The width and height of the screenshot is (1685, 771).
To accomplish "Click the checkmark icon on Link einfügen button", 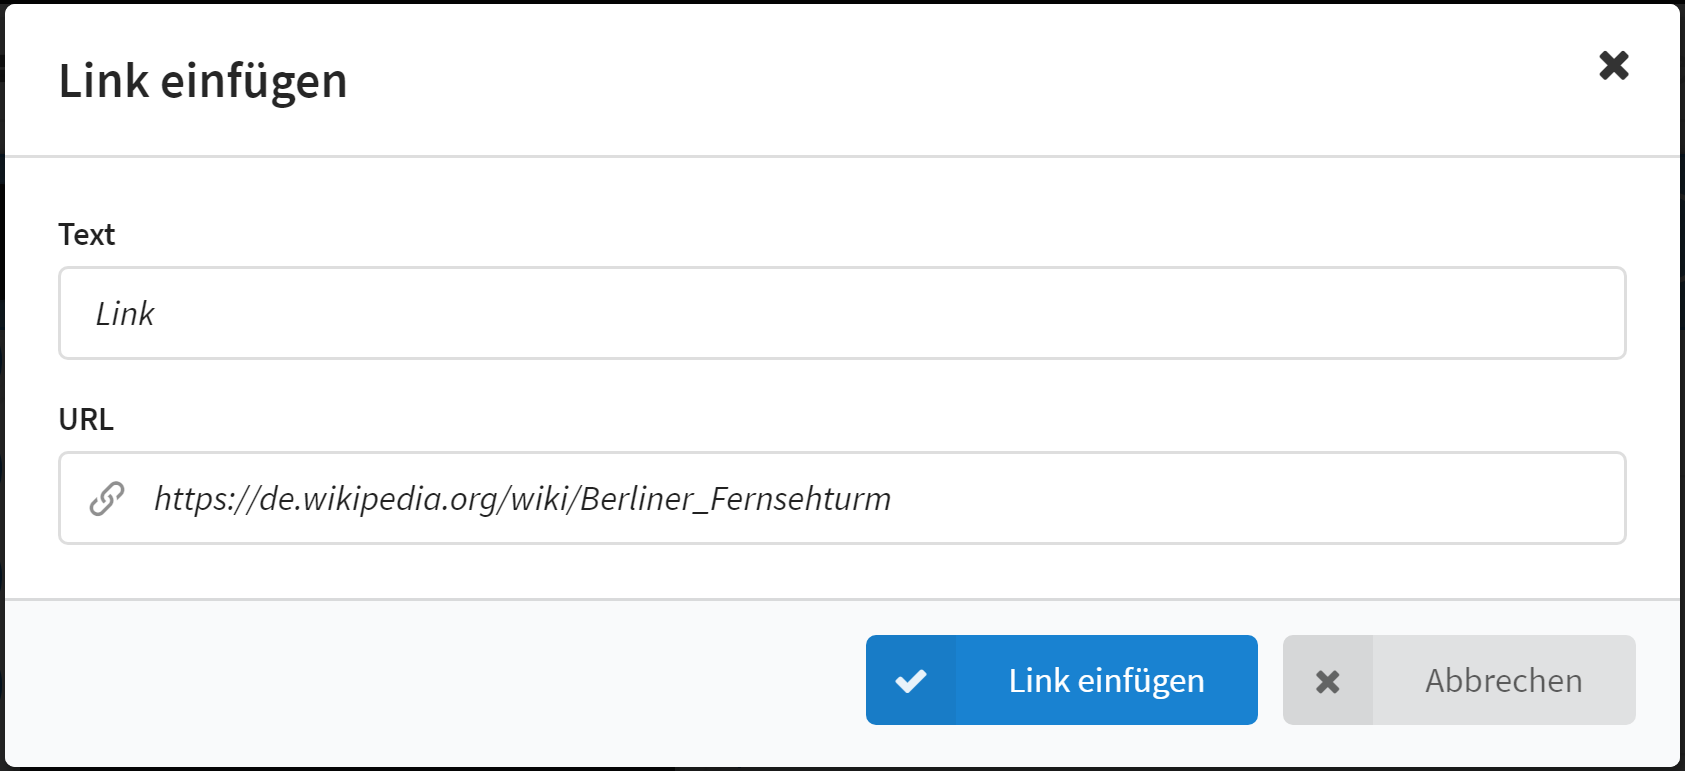I will 911,681.
